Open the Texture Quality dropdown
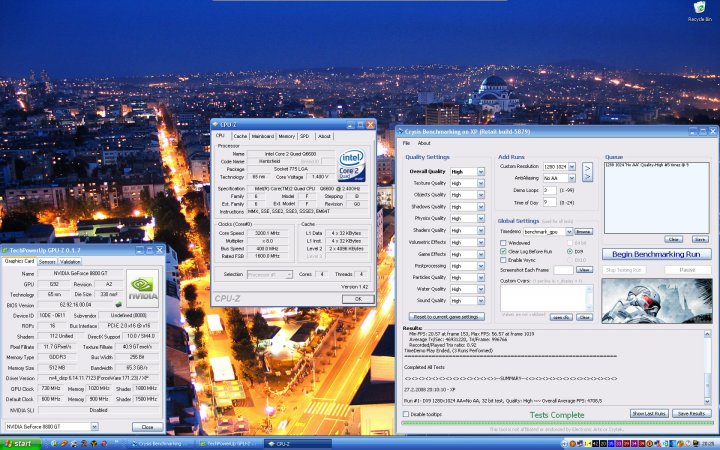This screenshot has width=720, height=450. click(481, 183)
